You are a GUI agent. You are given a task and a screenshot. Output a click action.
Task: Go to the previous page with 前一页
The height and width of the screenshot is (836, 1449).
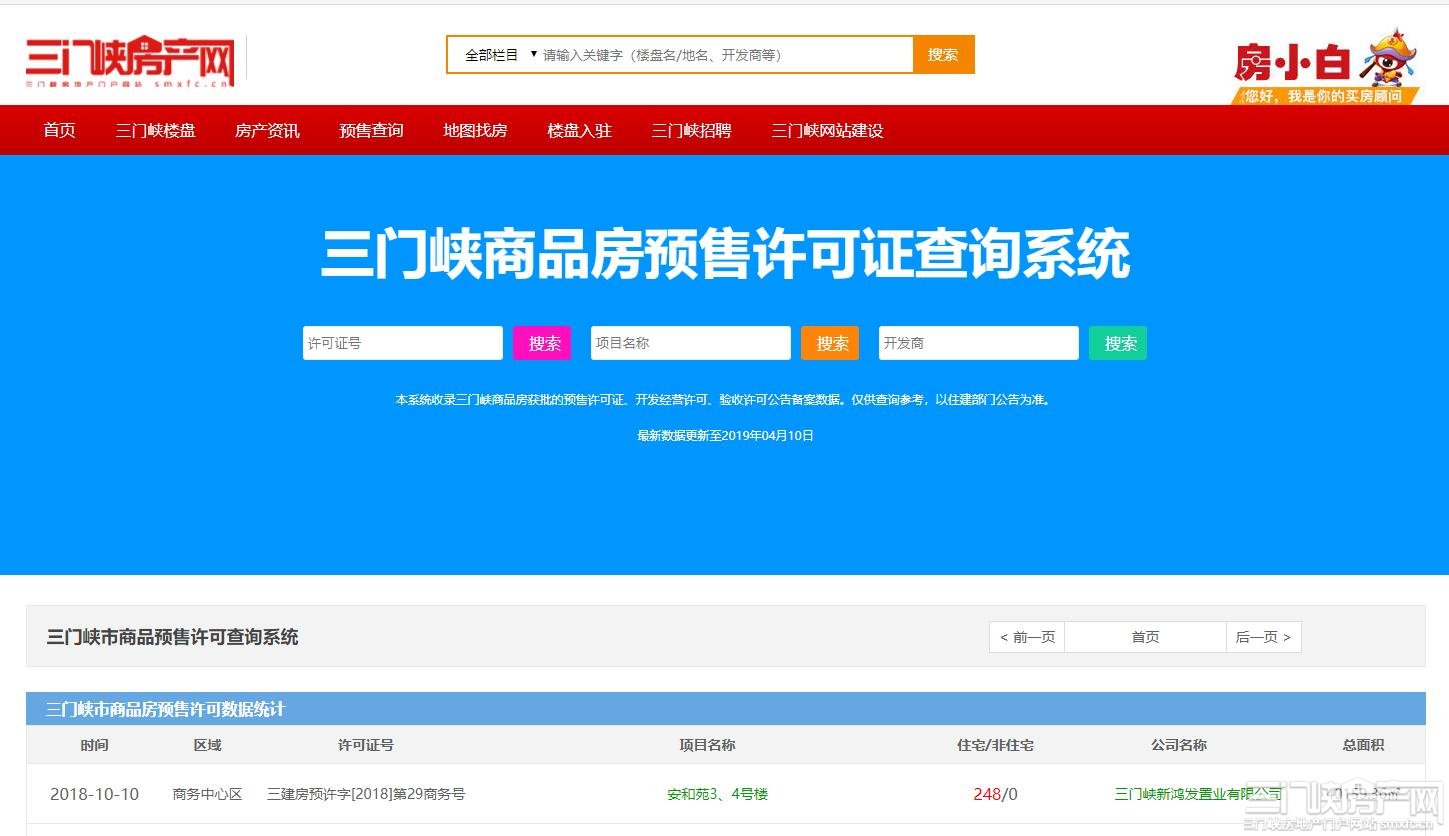[x=1027, y=637]
